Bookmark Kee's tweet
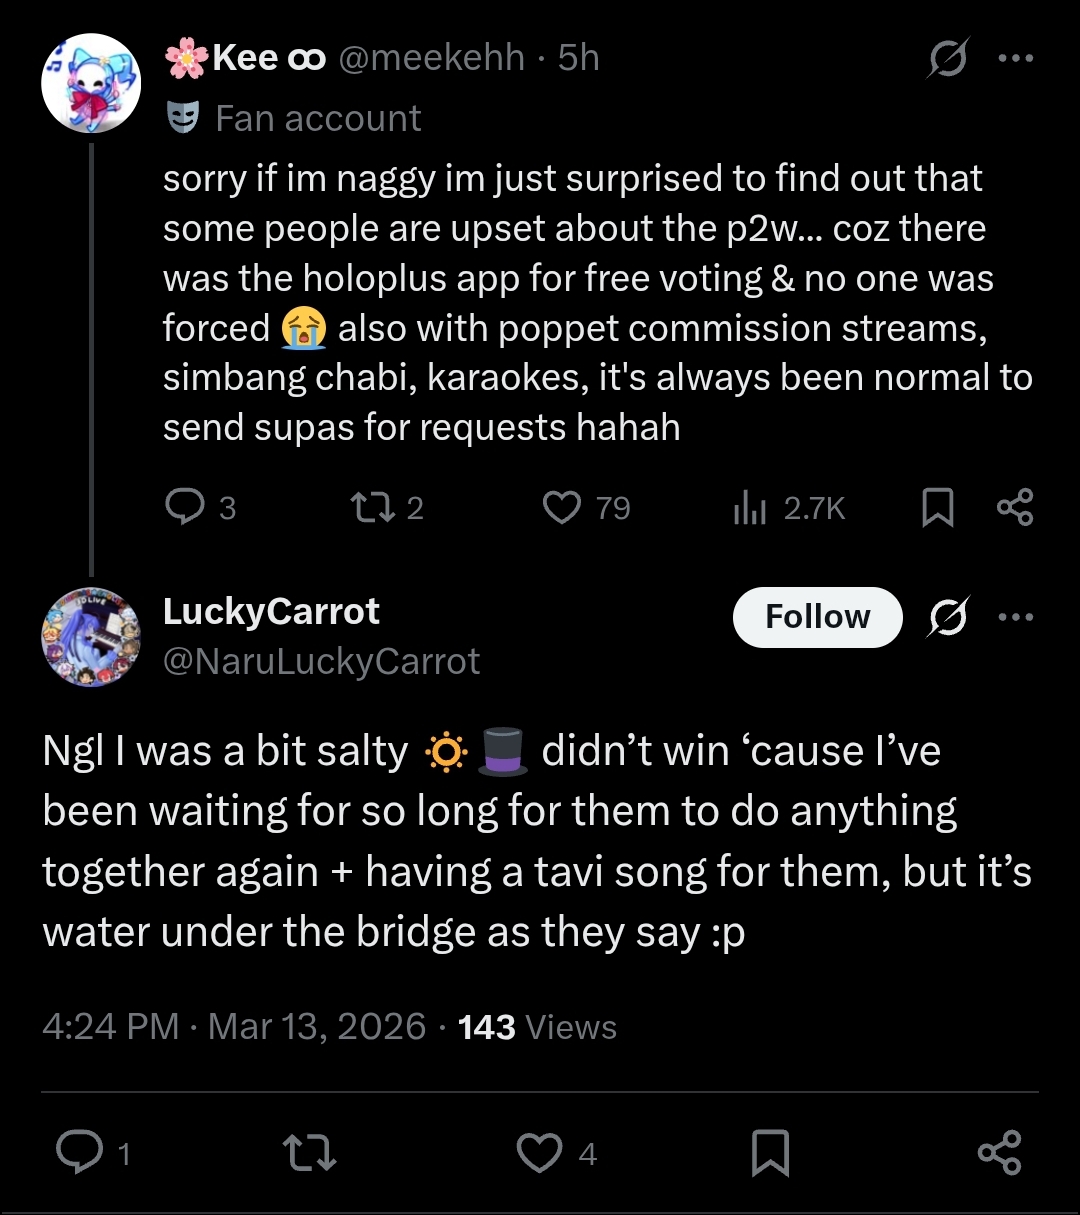Image resolution: width=1080 pixels, height=1215 pixels. tap(937, 507)
